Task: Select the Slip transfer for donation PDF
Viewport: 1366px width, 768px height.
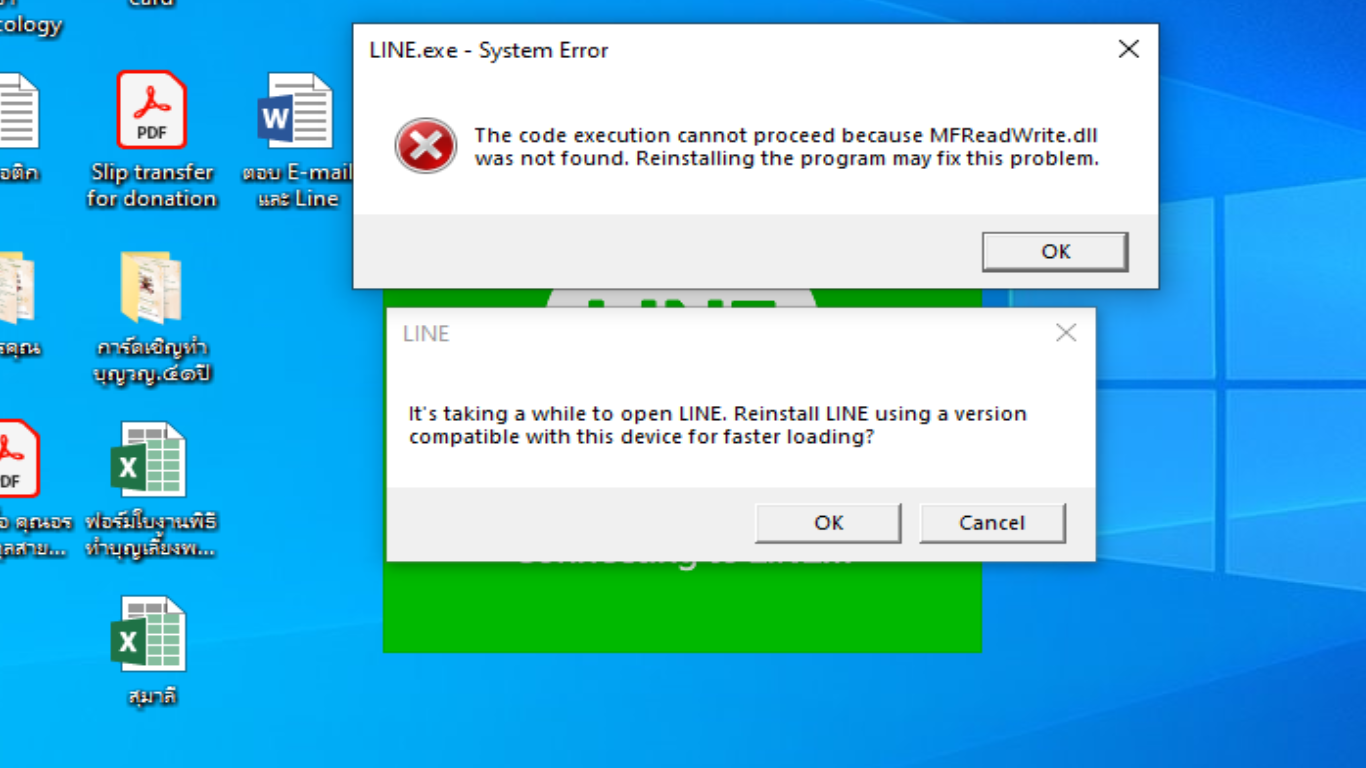Action: pos(151,140)
